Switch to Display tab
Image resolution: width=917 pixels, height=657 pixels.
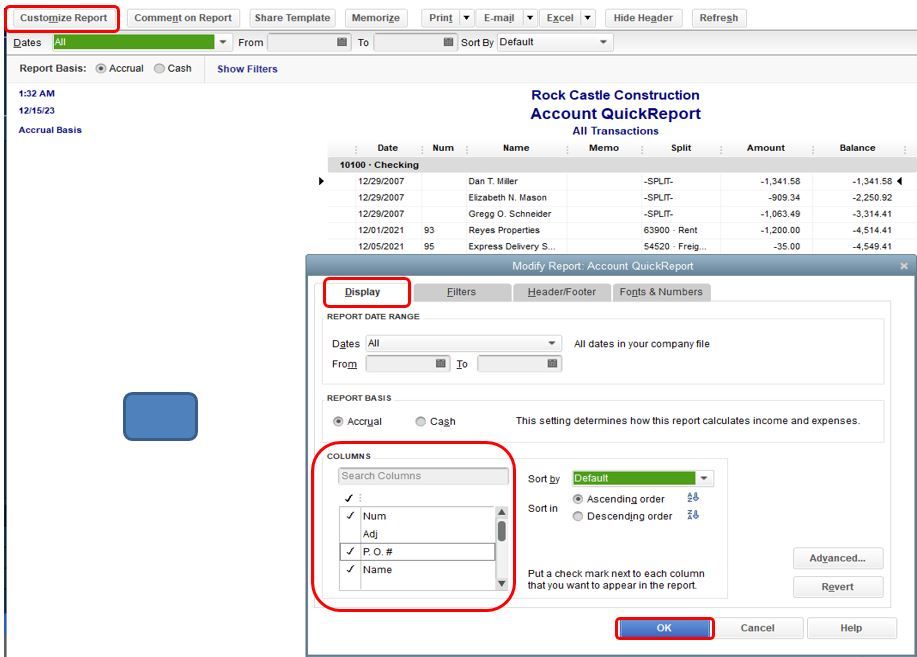pos(363,292)
